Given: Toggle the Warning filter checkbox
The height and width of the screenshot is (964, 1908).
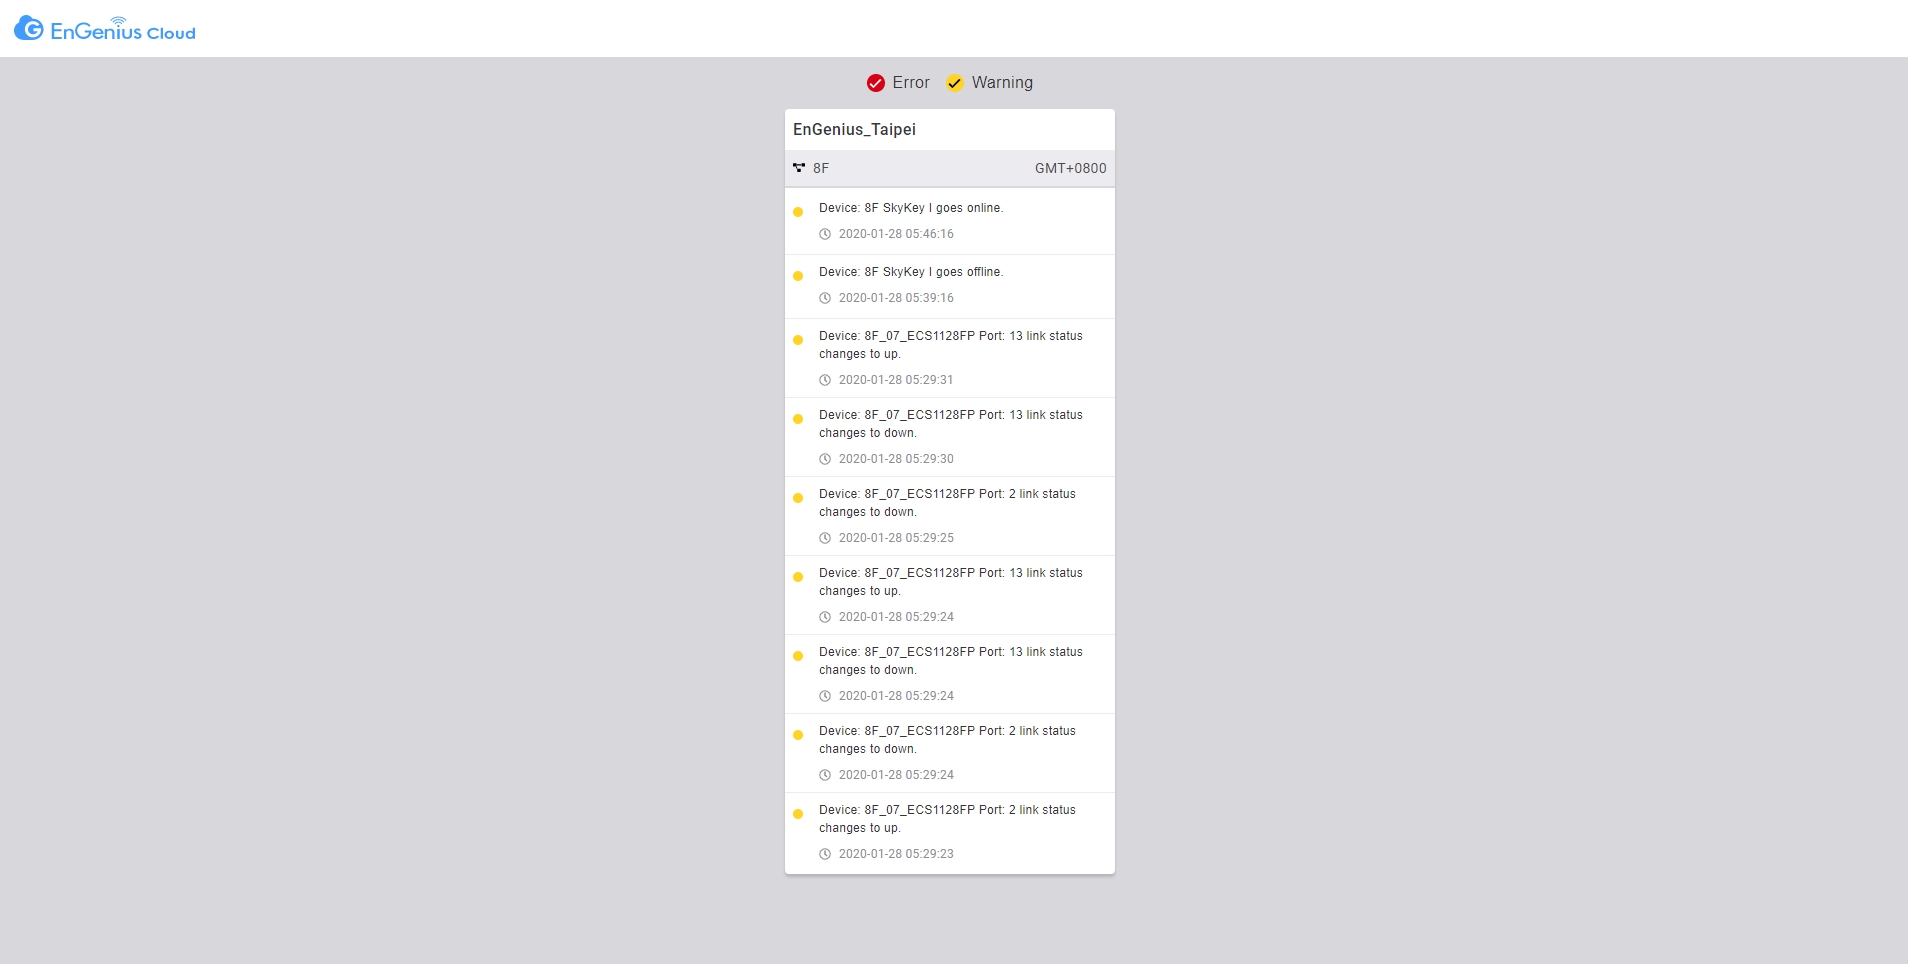Looking at the screenshot, I should pyautogui.click(x=955, y=83).
